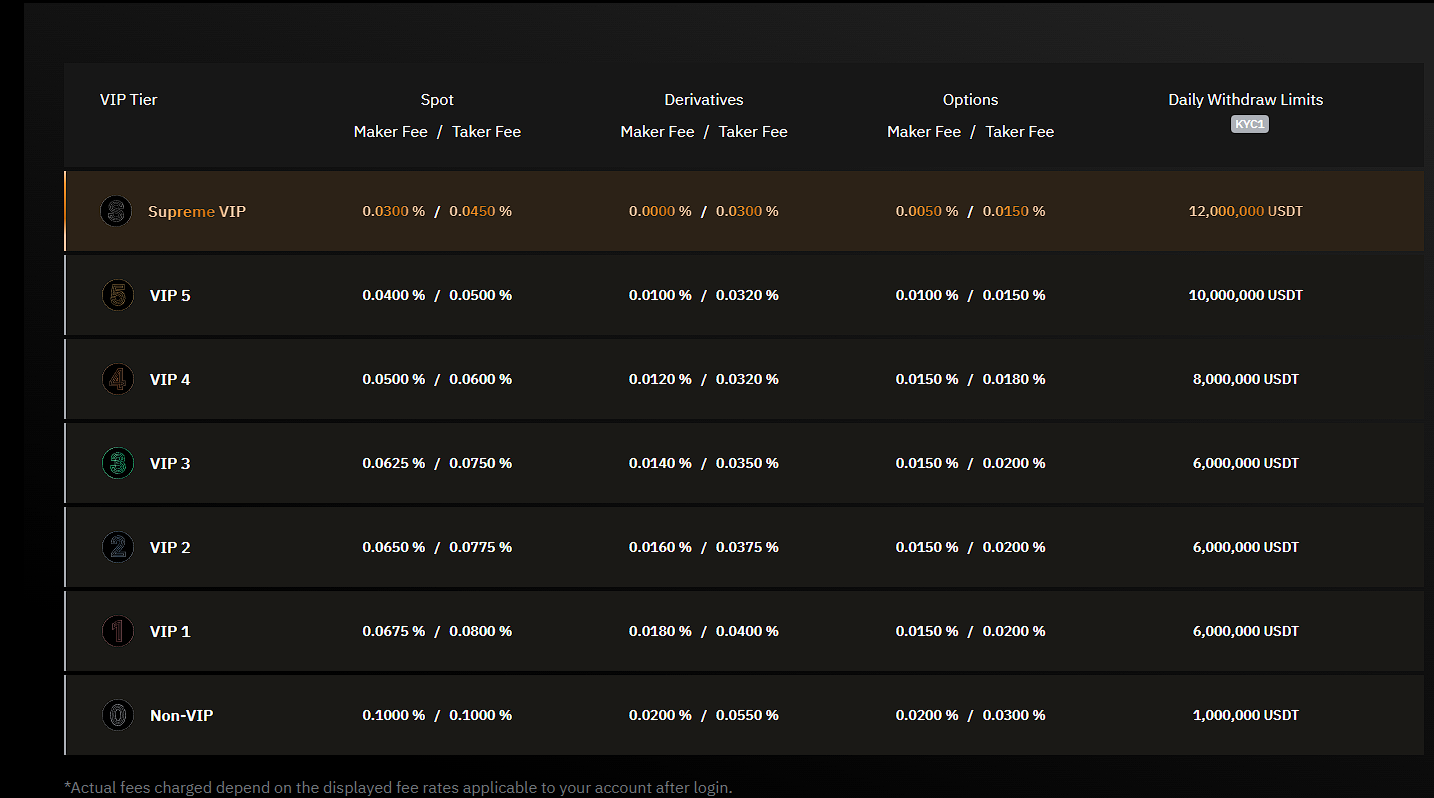Select the green VIP 3 badge icon

[x=117, y=463]
